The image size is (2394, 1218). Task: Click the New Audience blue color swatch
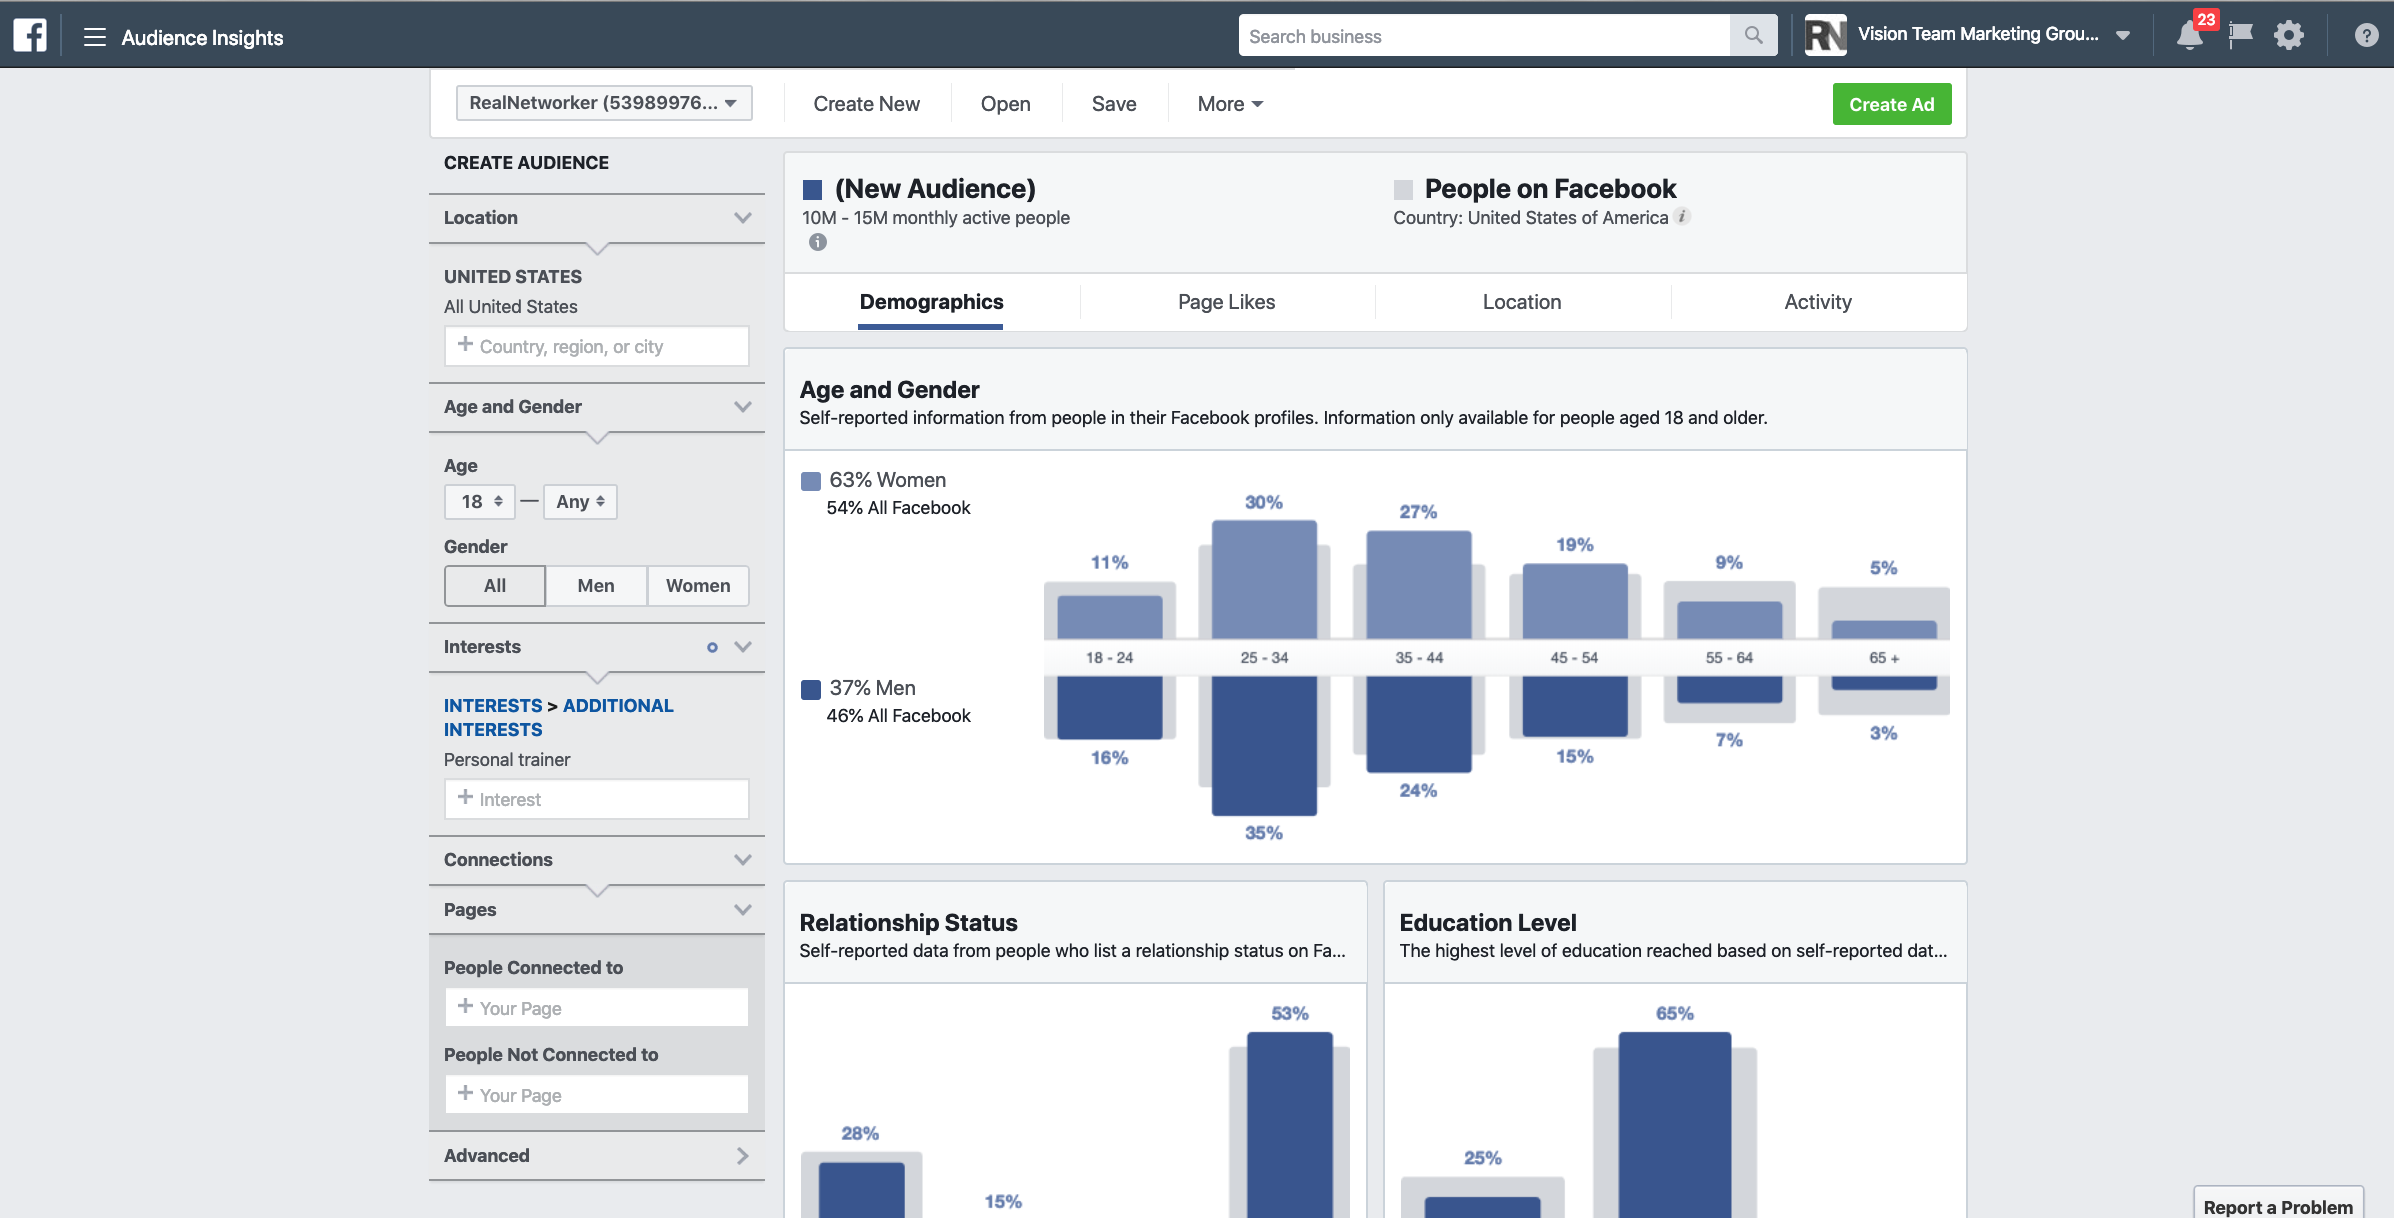coord(813,189)
